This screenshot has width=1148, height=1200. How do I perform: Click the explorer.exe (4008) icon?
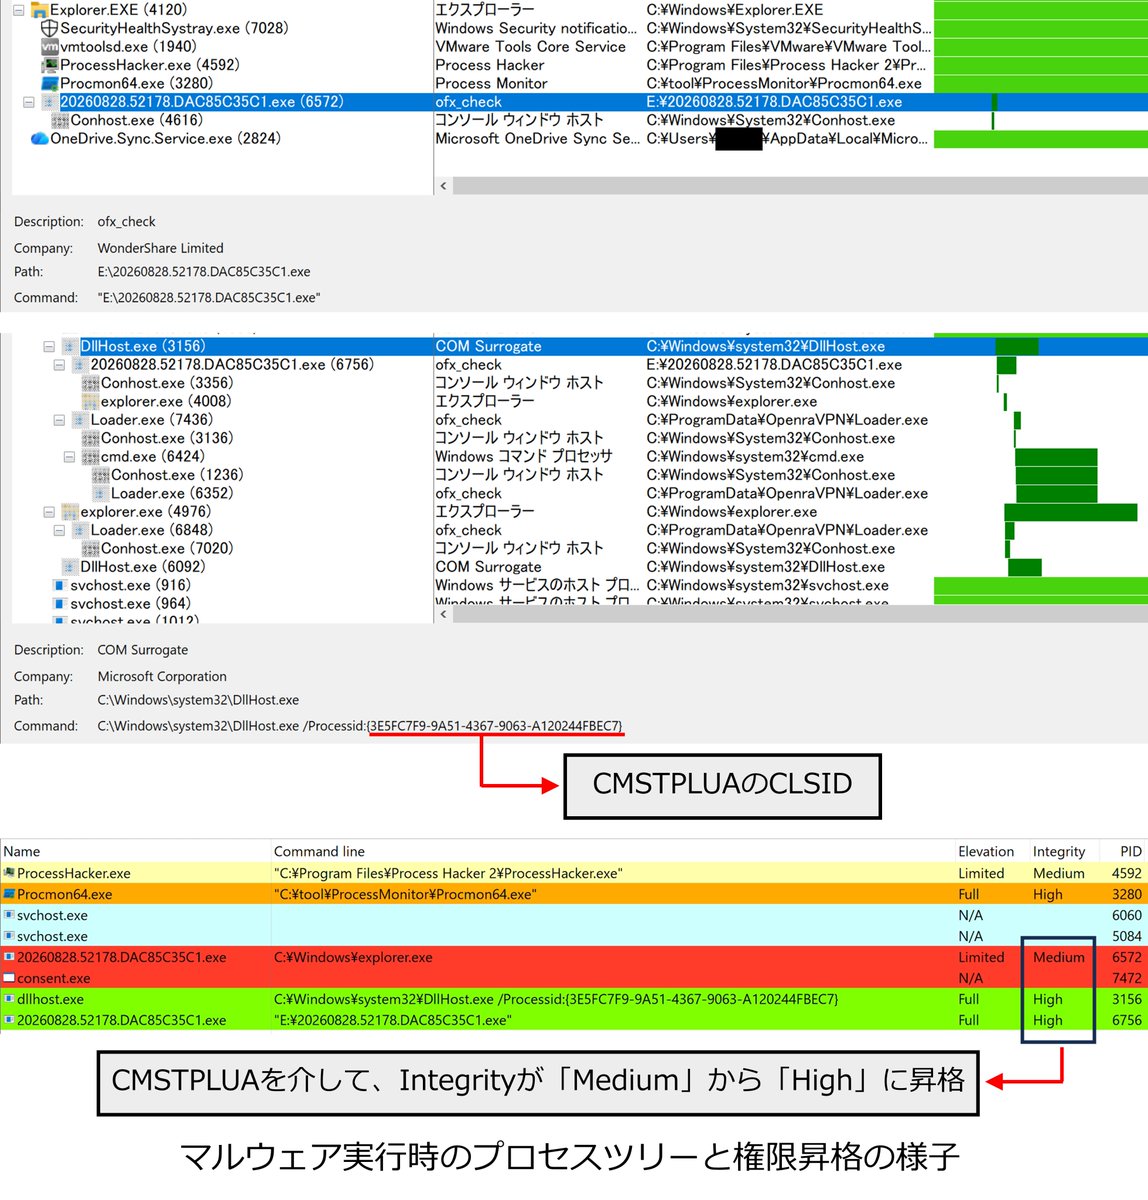90,402
